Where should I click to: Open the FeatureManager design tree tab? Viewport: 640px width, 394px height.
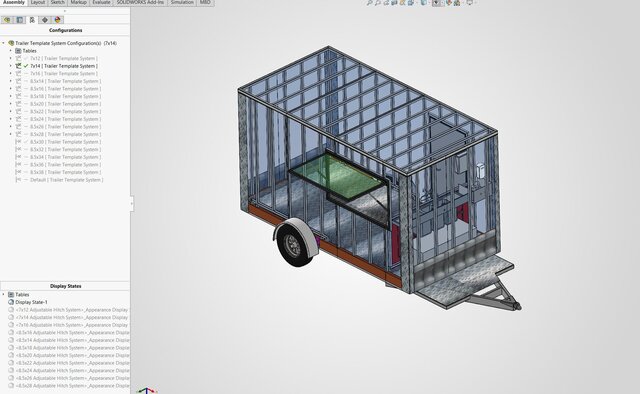pyautogui.click(x=7, y=20)
